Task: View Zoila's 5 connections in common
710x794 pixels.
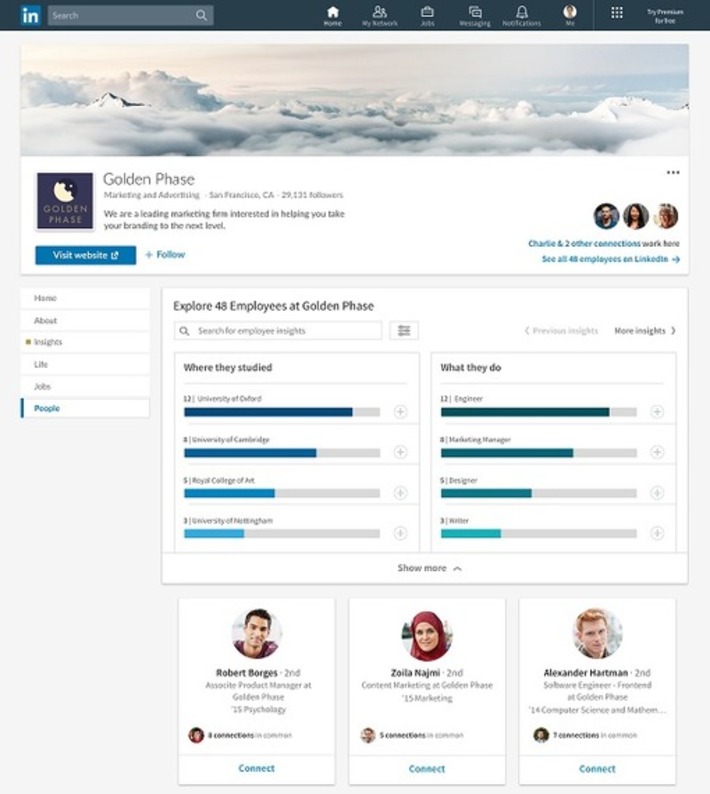Action: [421, 735]
